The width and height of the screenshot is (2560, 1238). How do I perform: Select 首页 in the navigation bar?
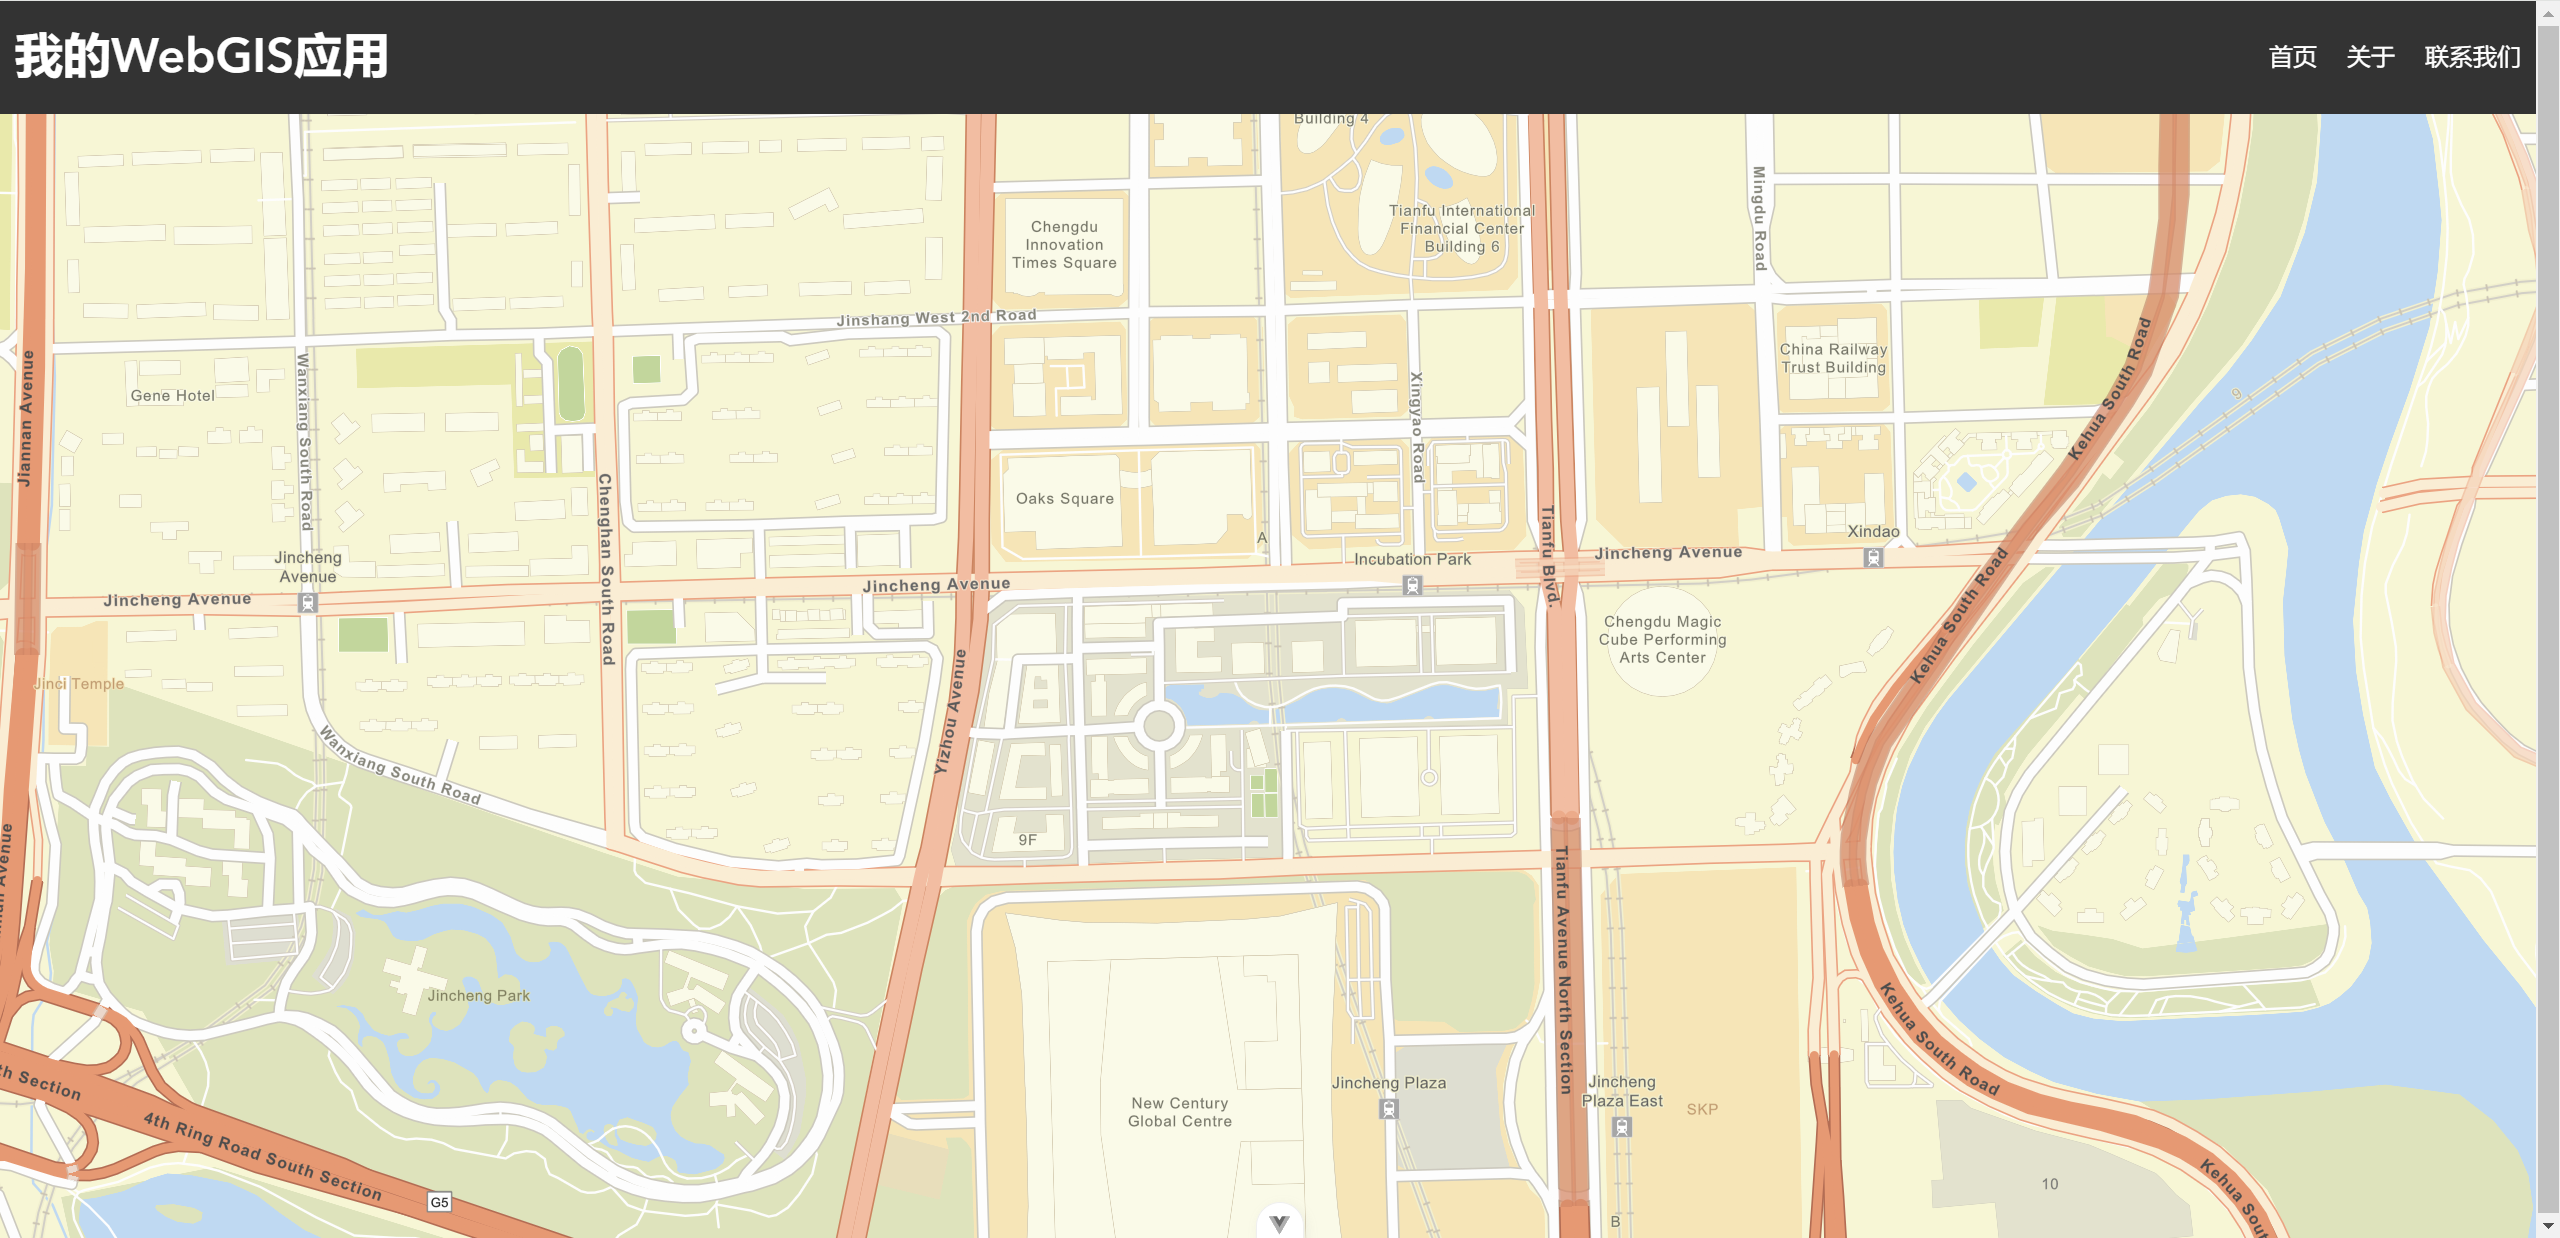point(2292,57)
